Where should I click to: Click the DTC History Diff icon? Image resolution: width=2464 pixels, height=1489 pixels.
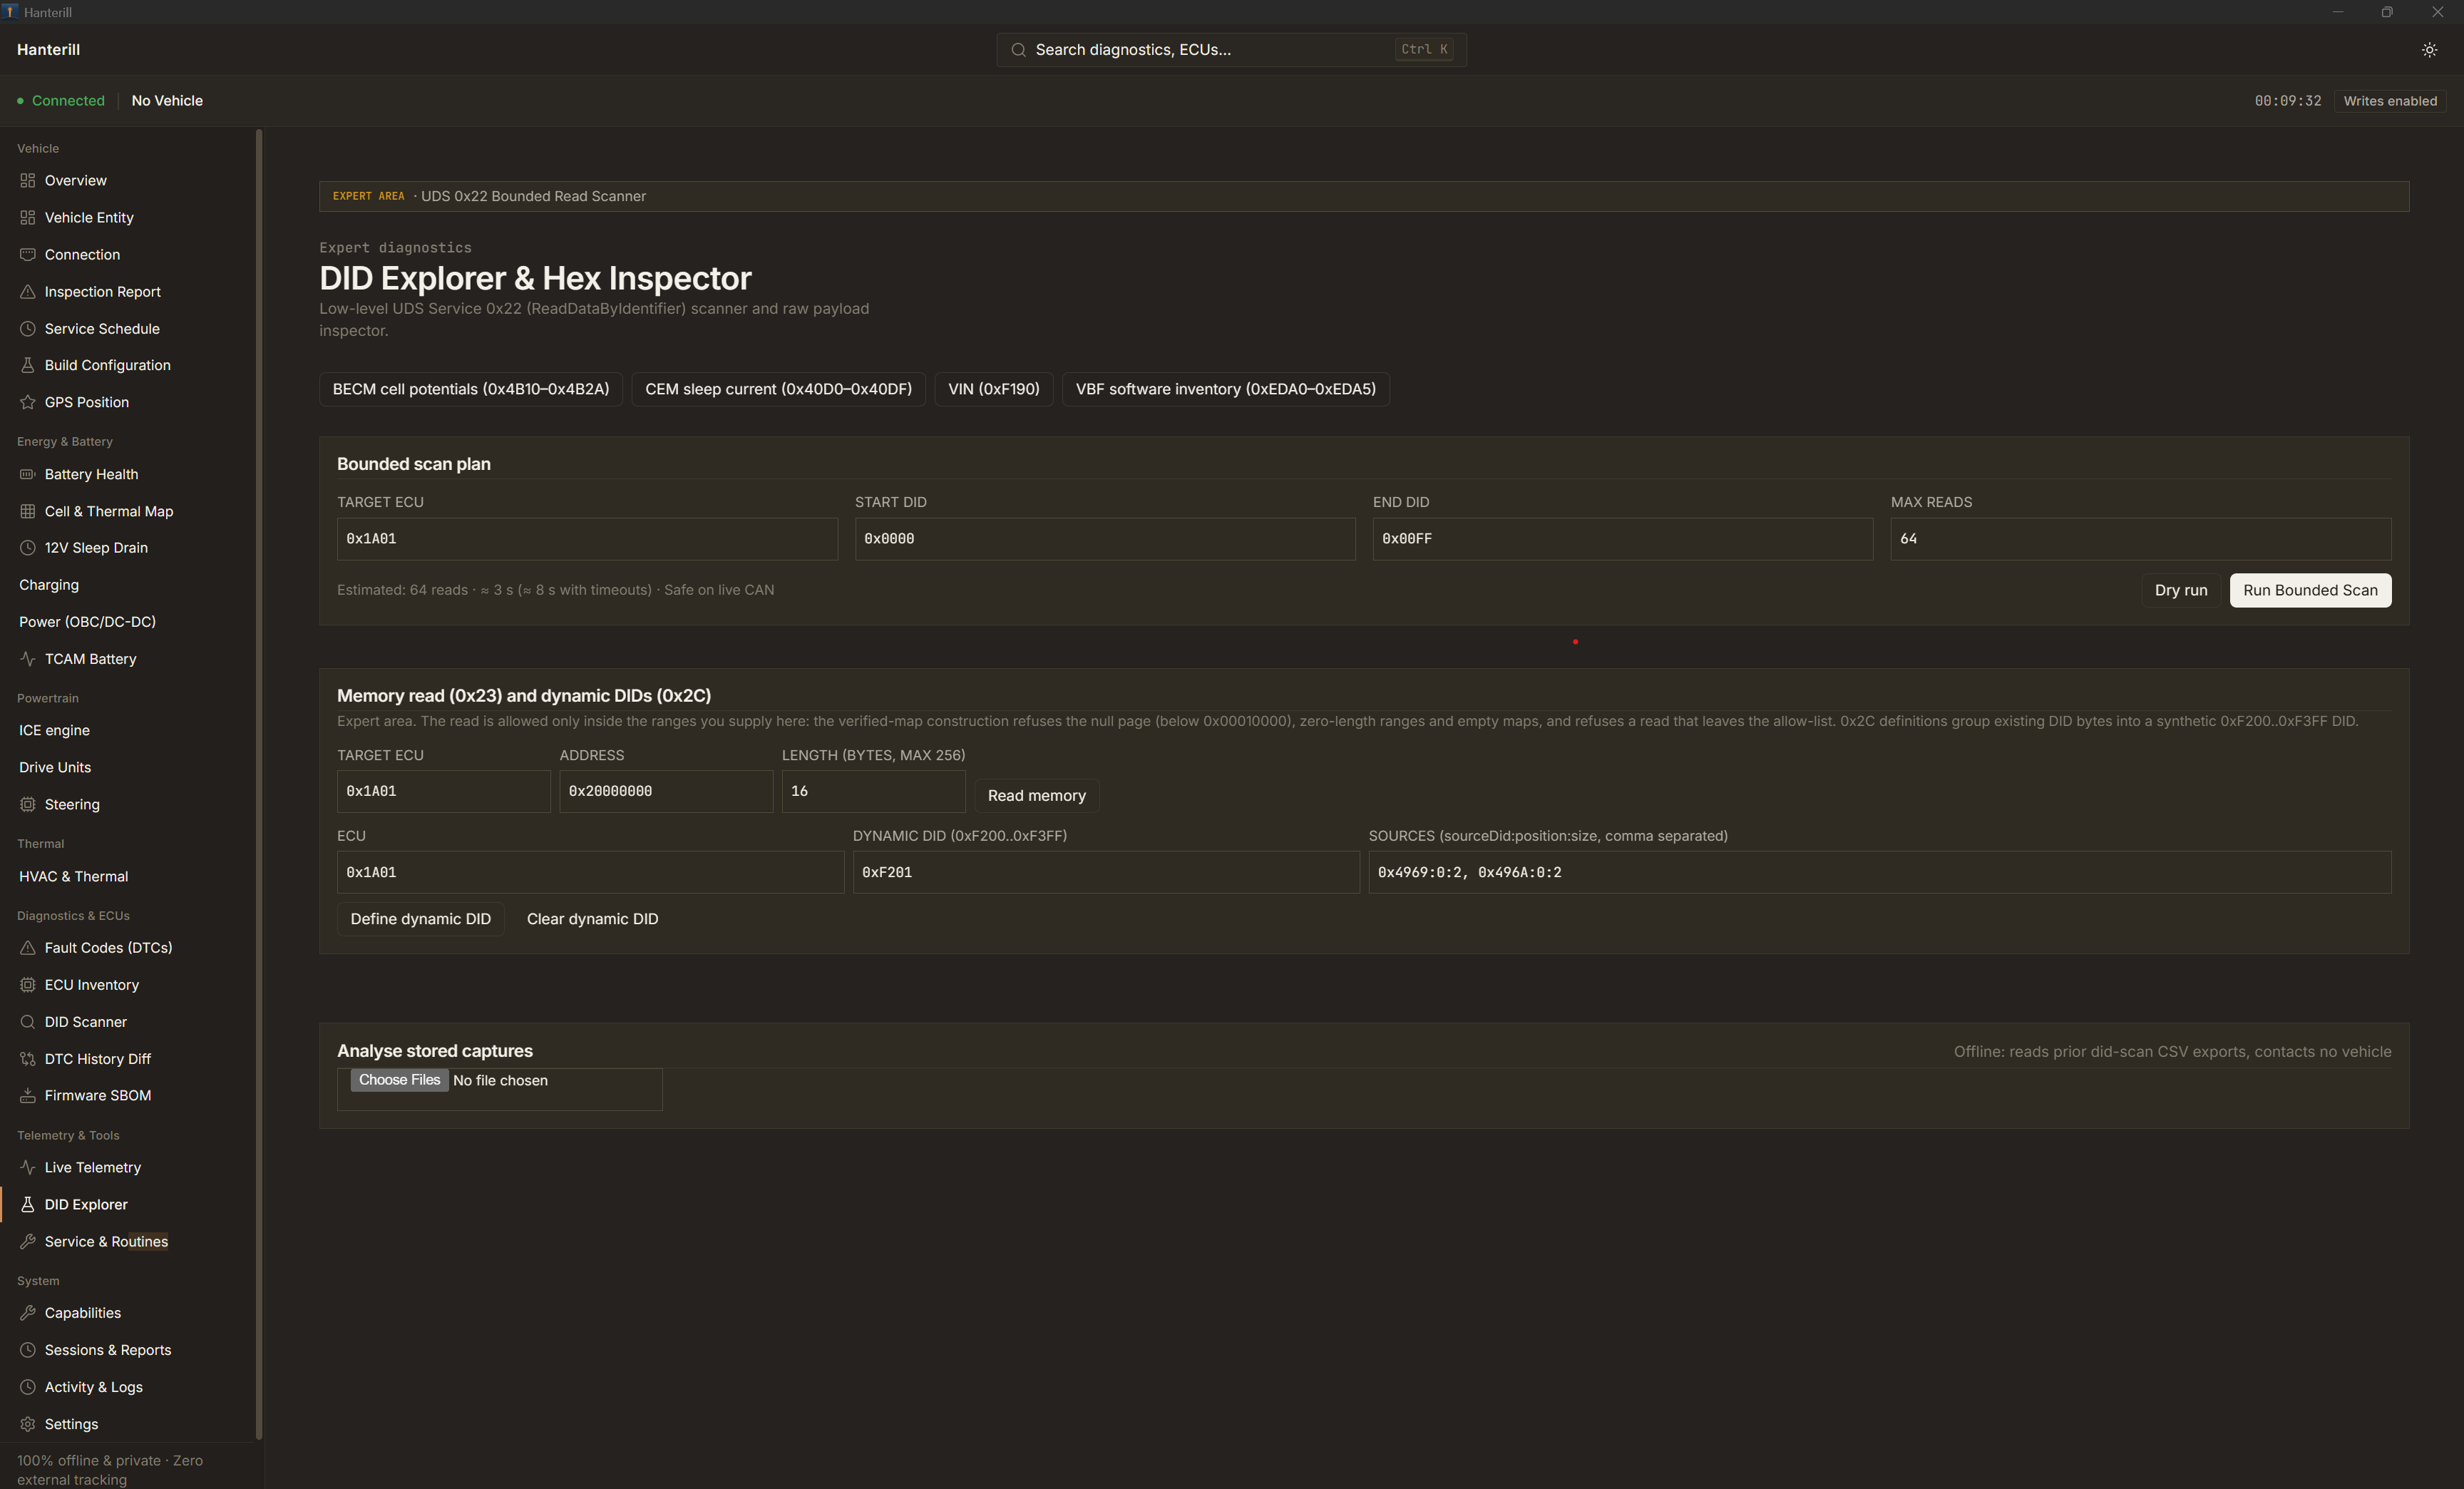pos(27,1059)
